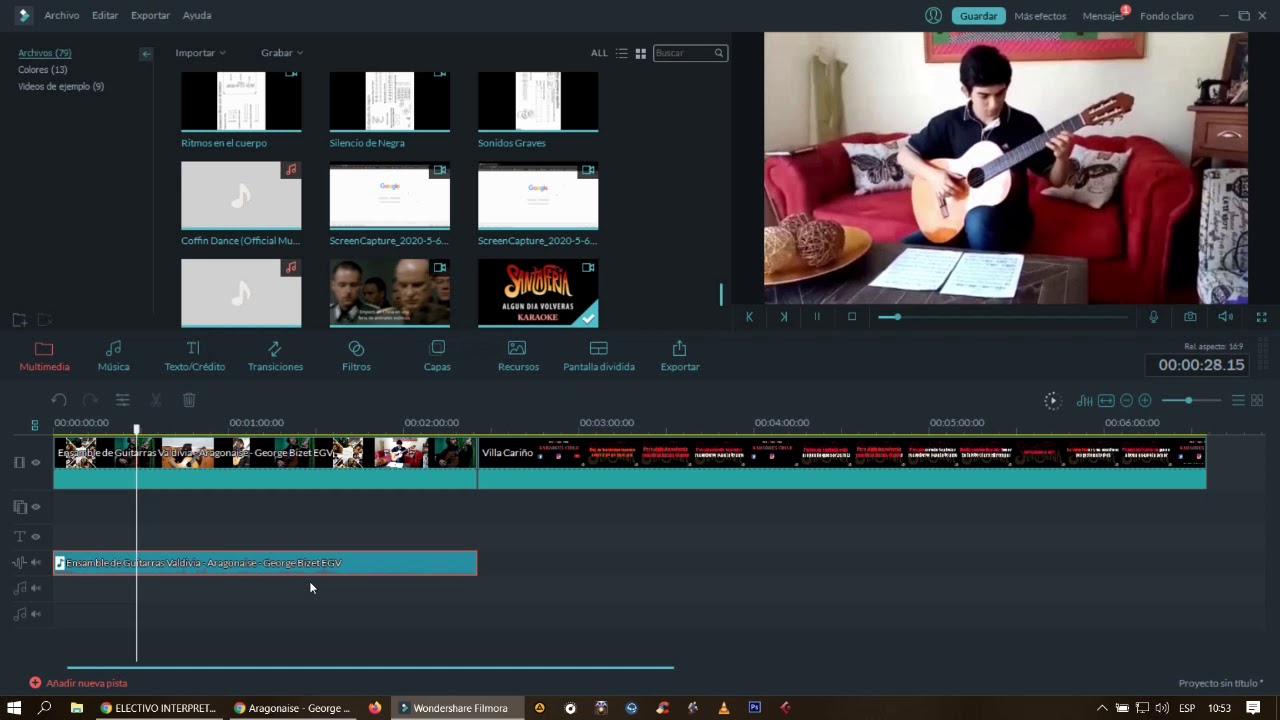Select Coffin Dance audio thumbnail
This screenshot has height=720, width=1280.
(241, 196)
